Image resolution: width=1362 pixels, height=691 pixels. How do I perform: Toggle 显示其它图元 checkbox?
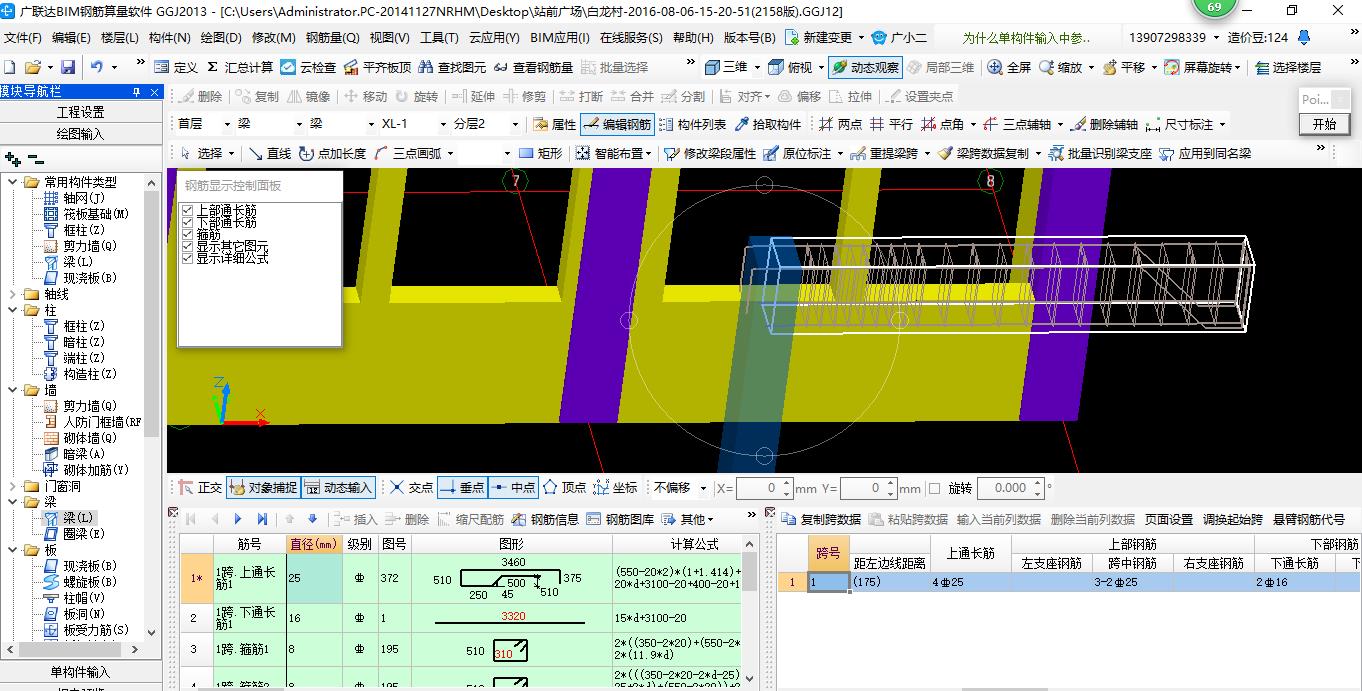(x=188, y=246)
